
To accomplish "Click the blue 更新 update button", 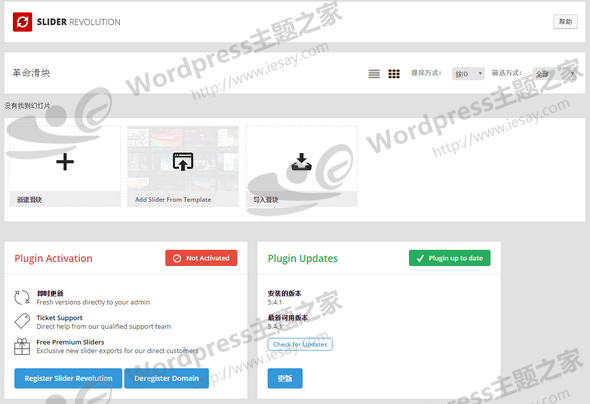I will pos(285,378).
